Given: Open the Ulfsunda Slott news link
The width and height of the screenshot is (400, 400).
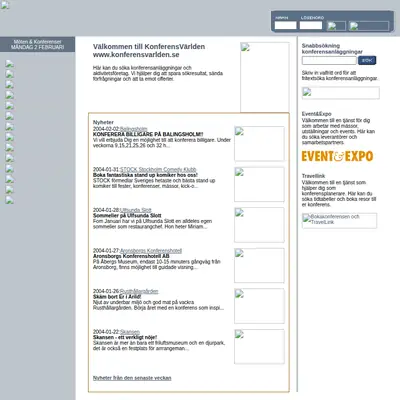Looking at the screenshot, I should (x=136, y=210).
